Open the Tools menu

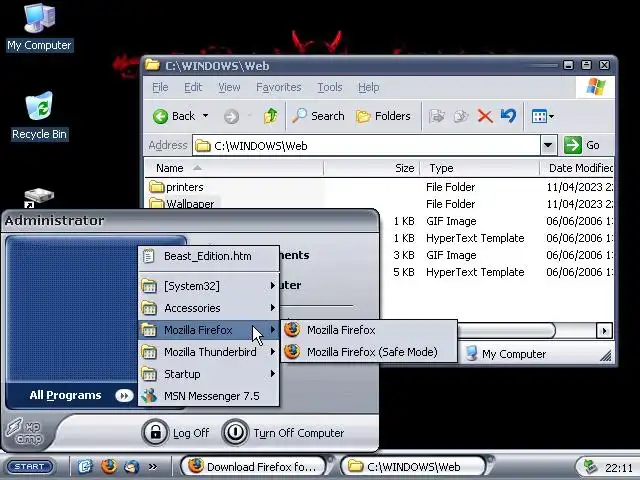330,87
